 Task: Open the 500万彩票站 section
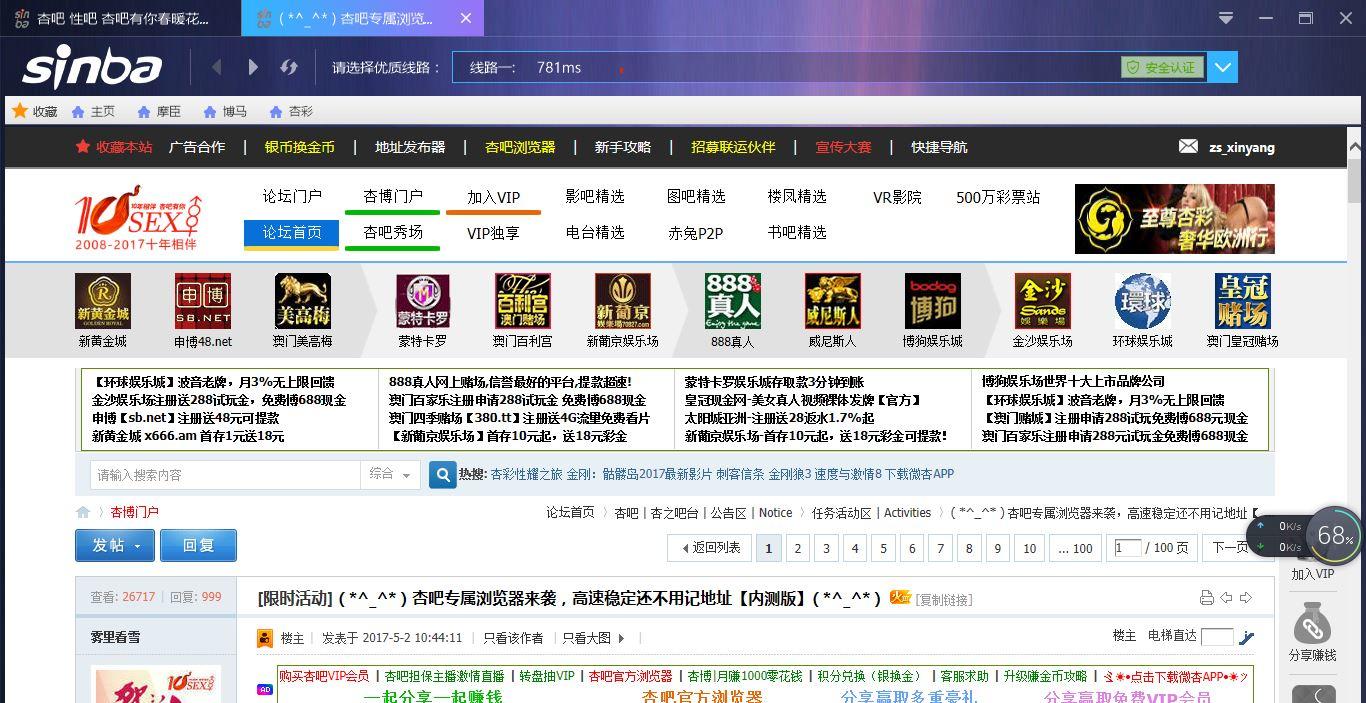998,197
